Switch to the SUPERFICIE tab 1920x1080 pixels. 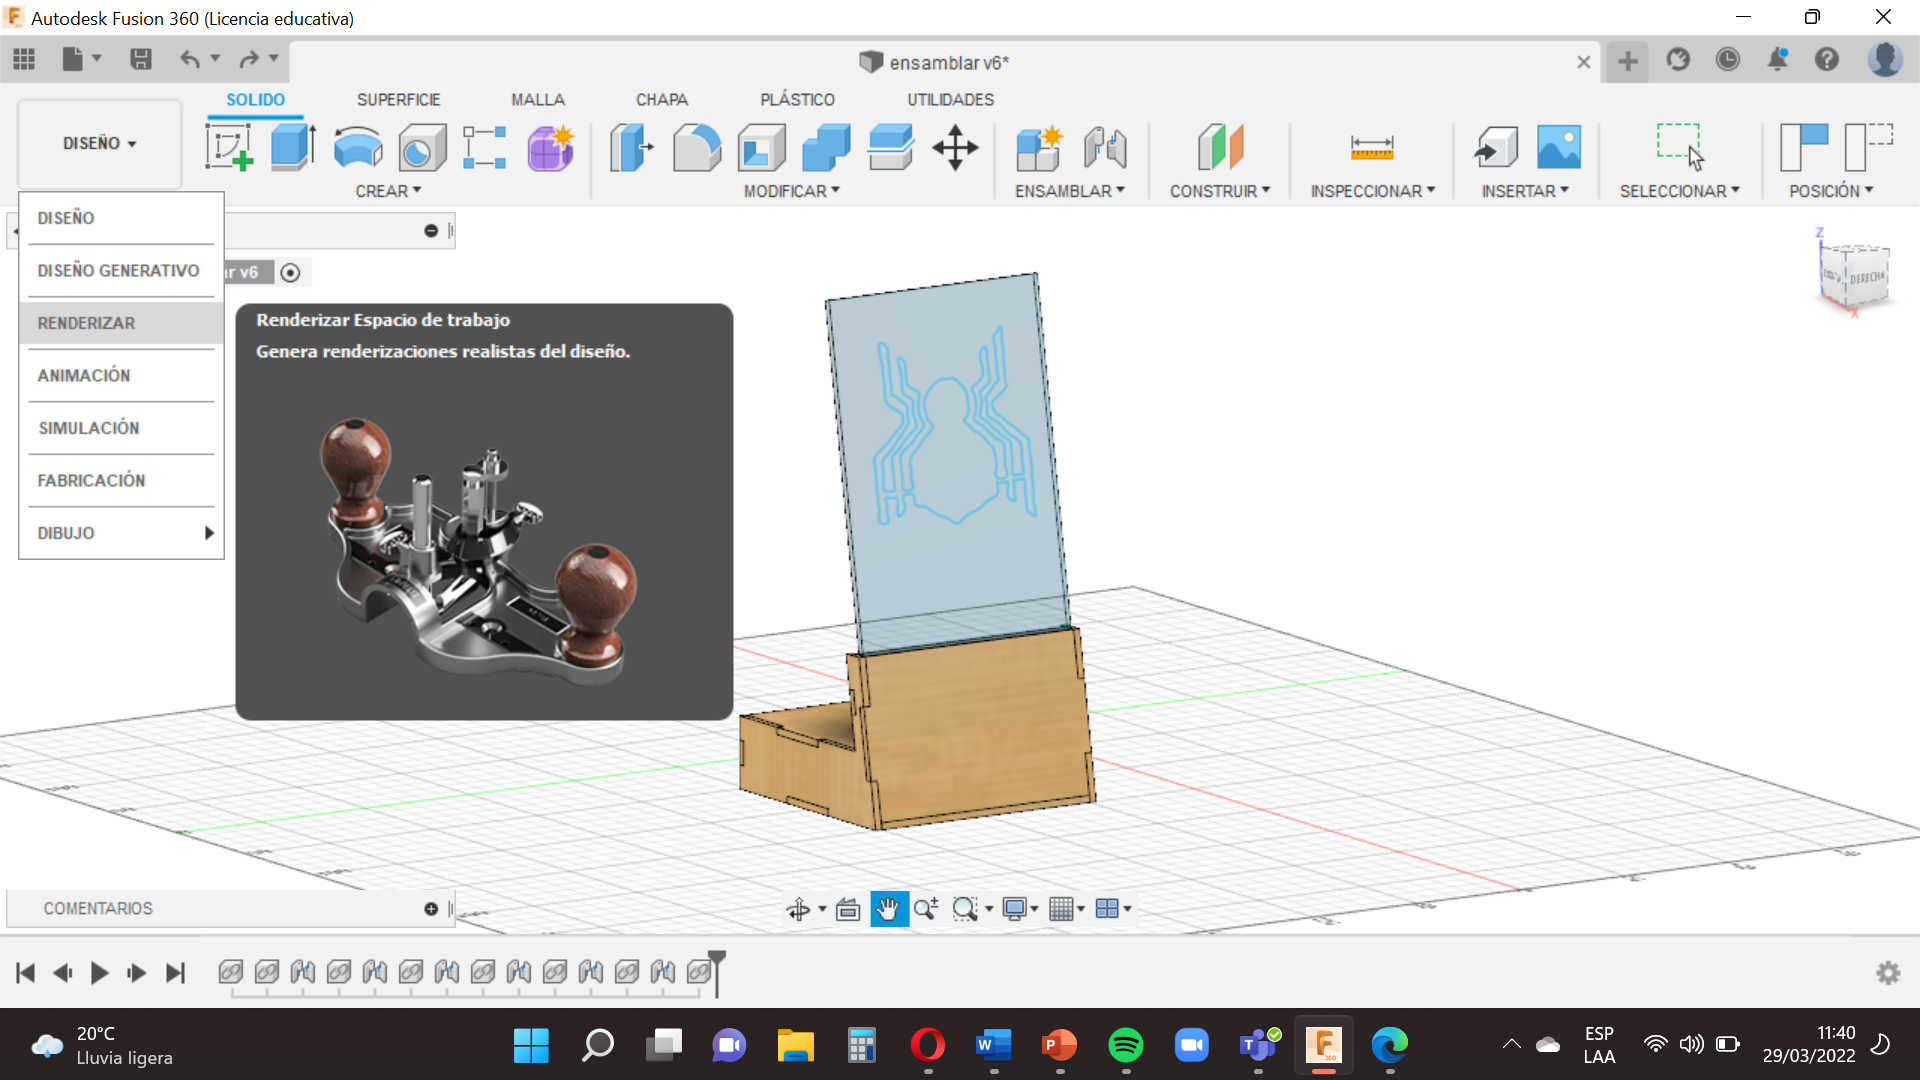398,100
